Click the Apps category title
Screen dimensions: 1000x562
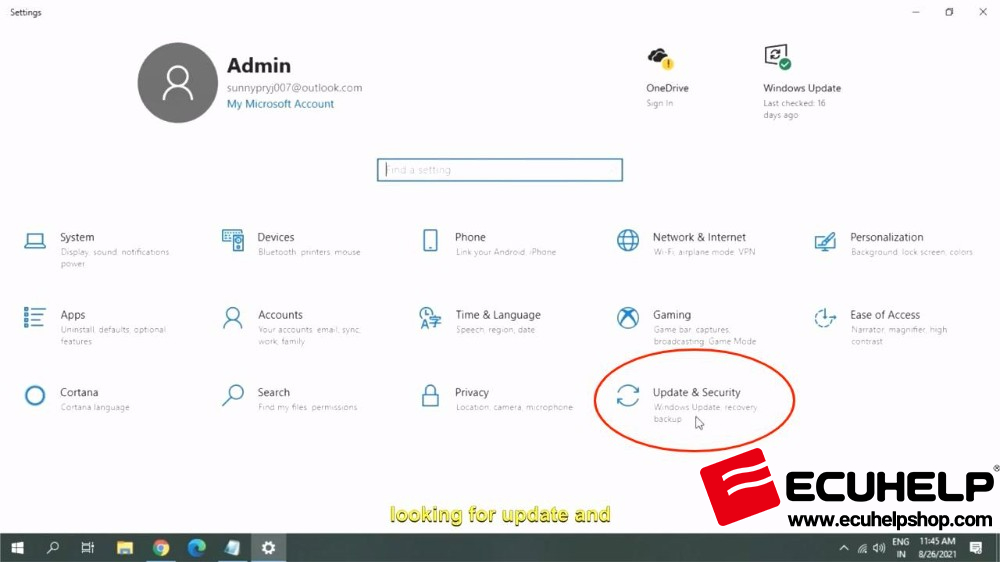[x=73, y=314]
